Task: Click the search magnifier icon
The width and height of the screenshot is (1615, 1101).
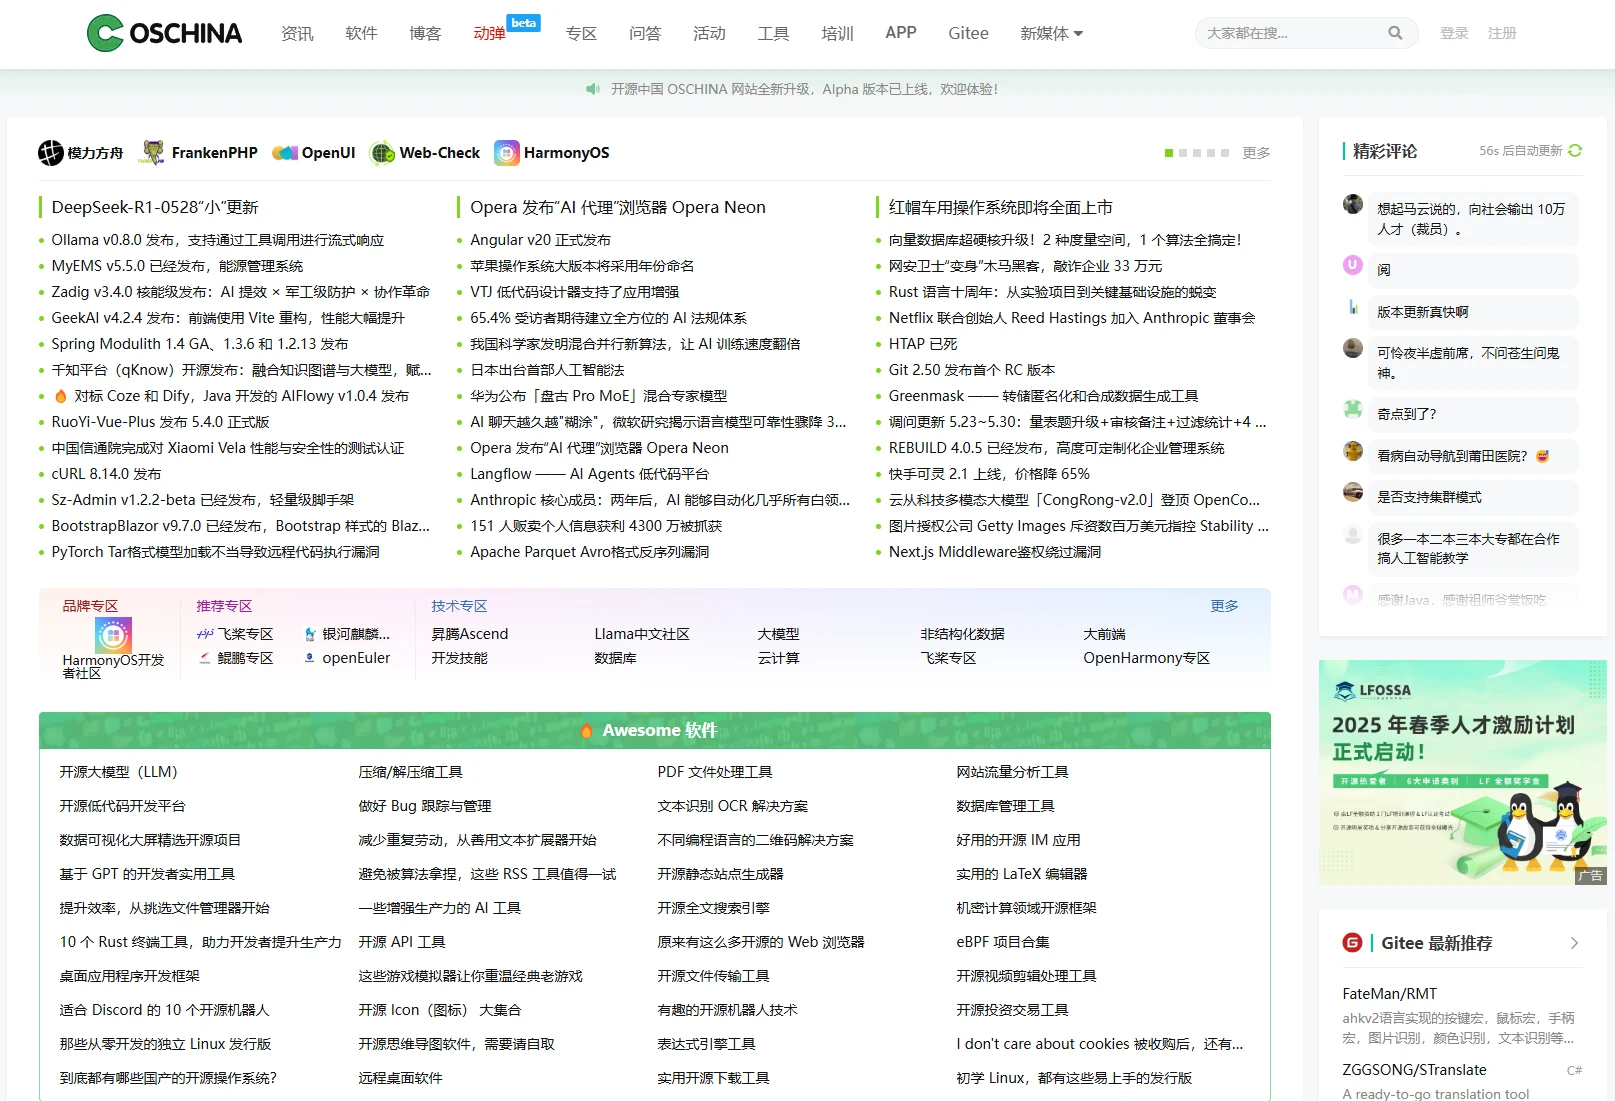Action: (1395, 33)
